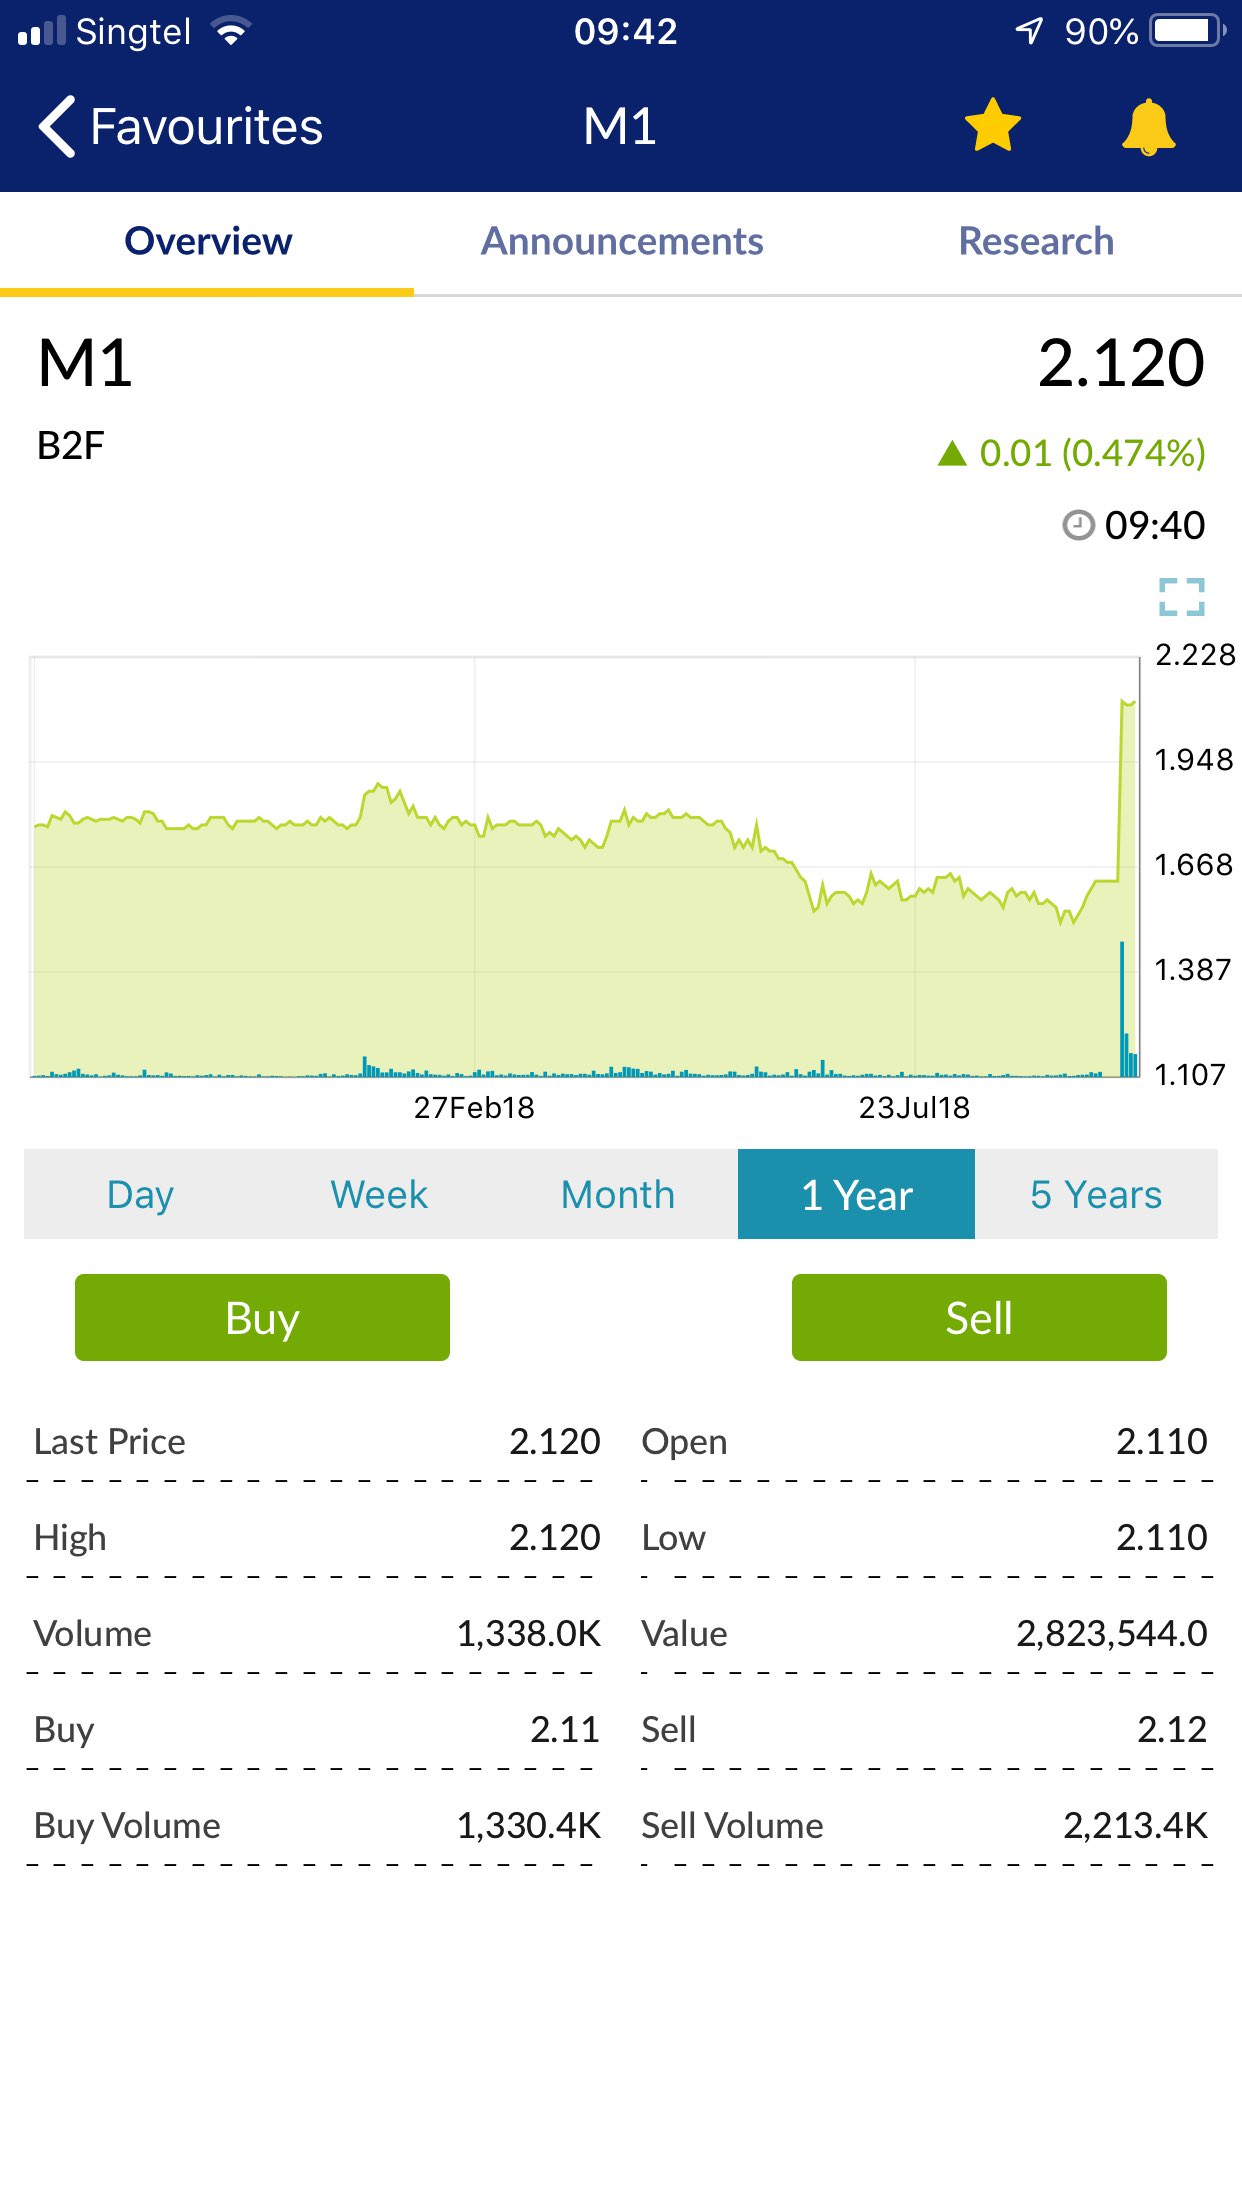Open the Research tab
The image size is (1242, 2208).
click(x=1036, y=241)
